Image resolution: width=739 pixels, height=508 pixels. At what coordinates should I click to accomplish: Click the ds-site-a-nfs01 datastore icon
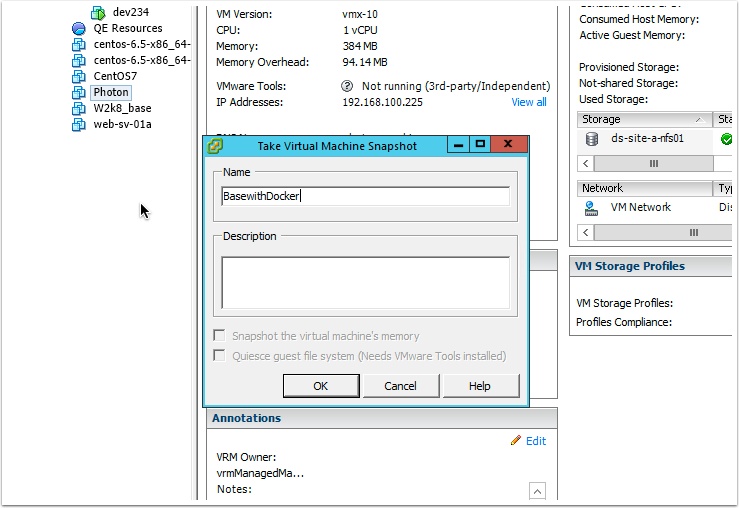click(x=592, y=139)
